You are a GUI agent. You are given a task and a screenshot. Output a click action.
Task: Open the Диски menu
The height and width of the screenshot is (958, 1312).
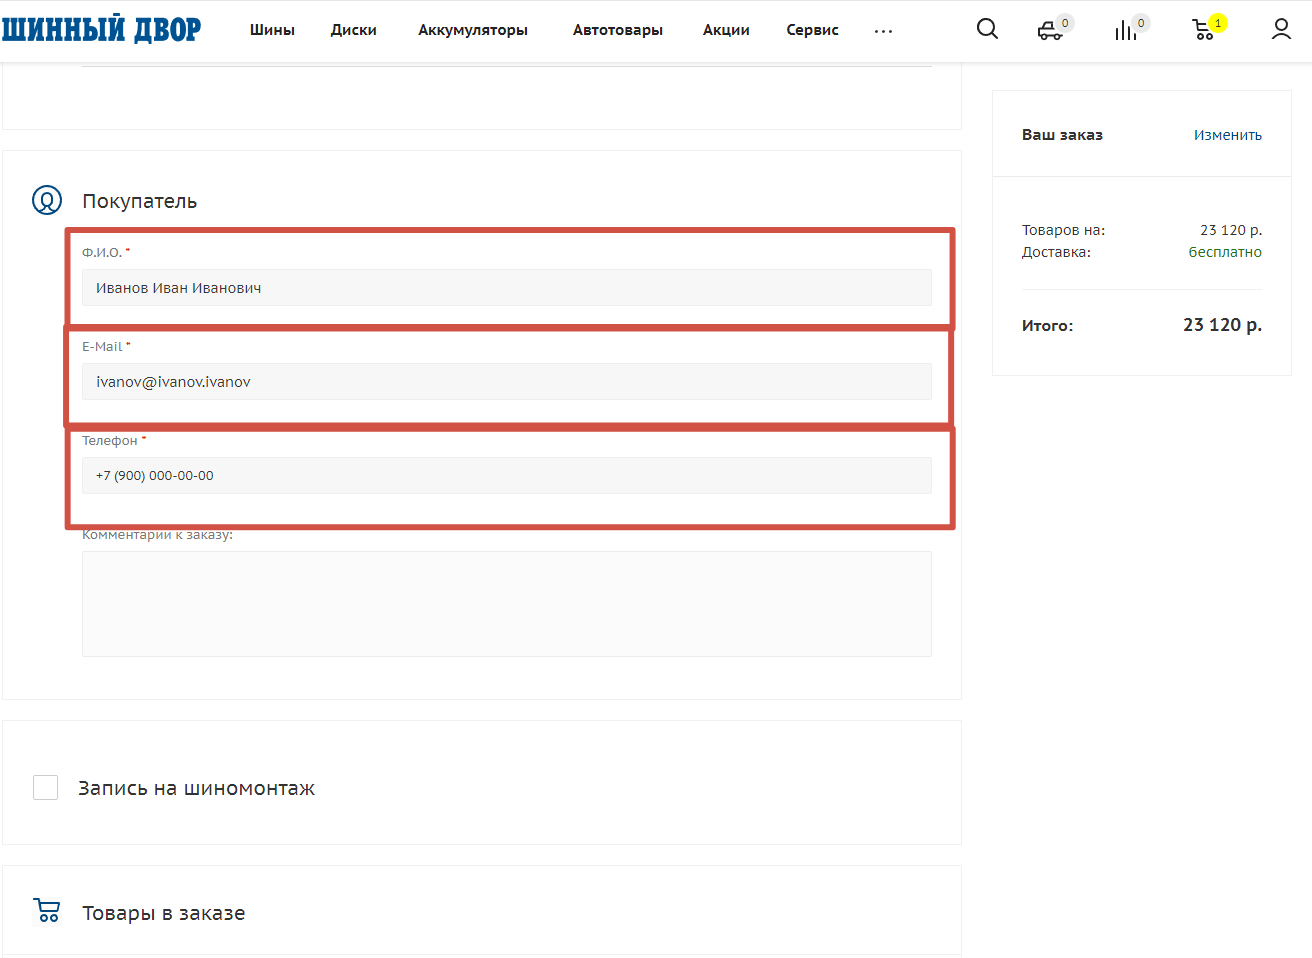click(x=354, y=30)
